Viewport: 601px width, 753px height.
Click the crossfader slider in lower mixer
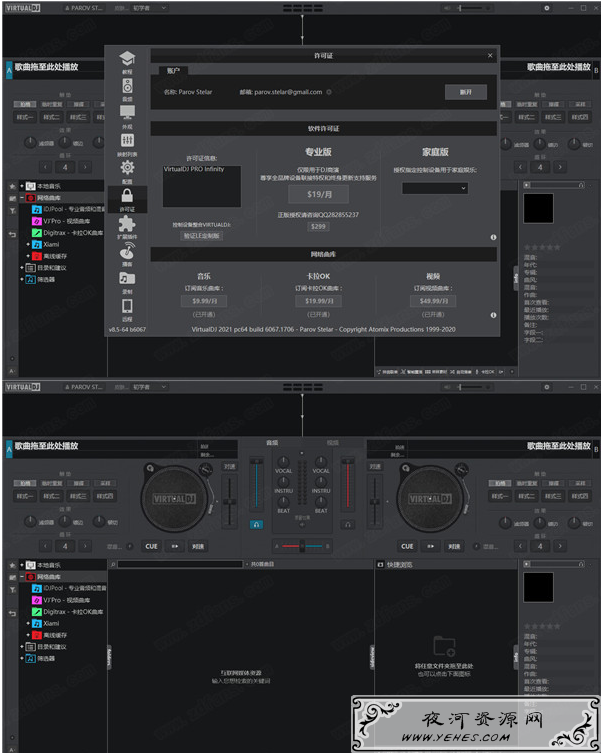click(x=302, y=546)
